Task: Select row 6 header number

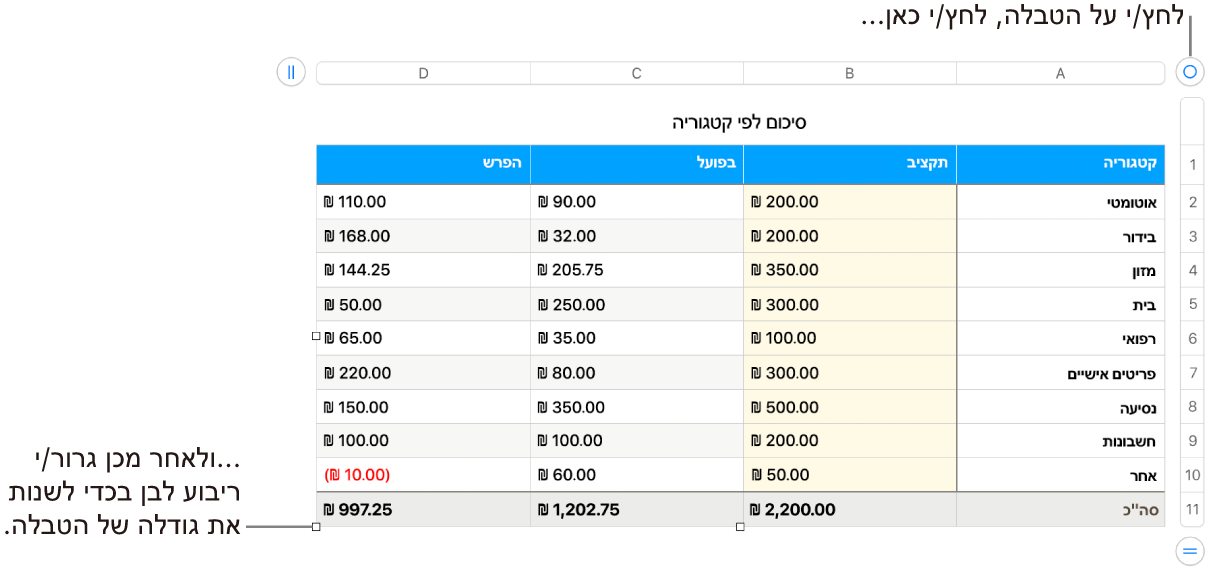Action: tap(1192, 339)
